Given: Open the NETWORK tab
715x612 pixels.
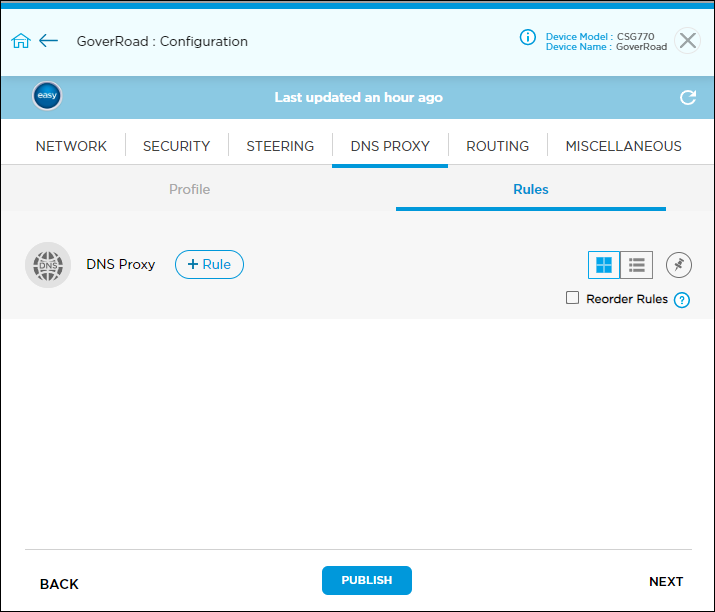Looking at the screenshot, I should [x=71, y=146].
